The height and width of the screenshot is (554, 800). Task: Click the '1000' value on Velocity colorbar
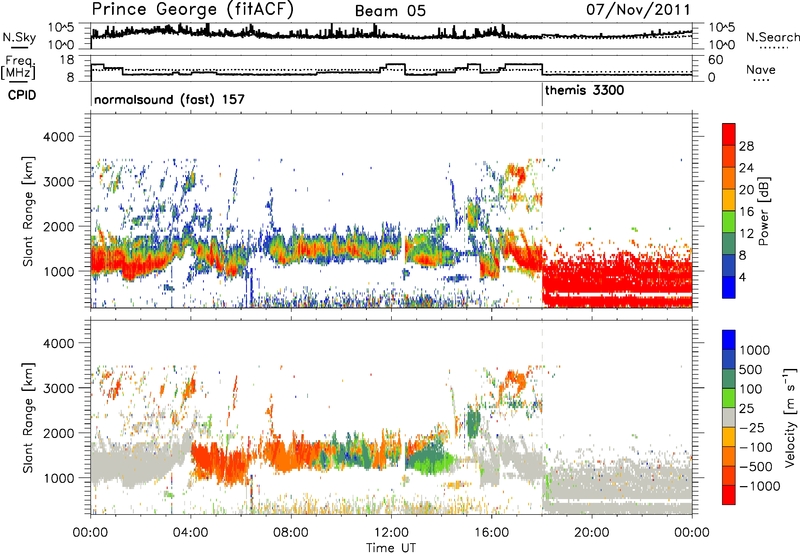pos(755,350)
